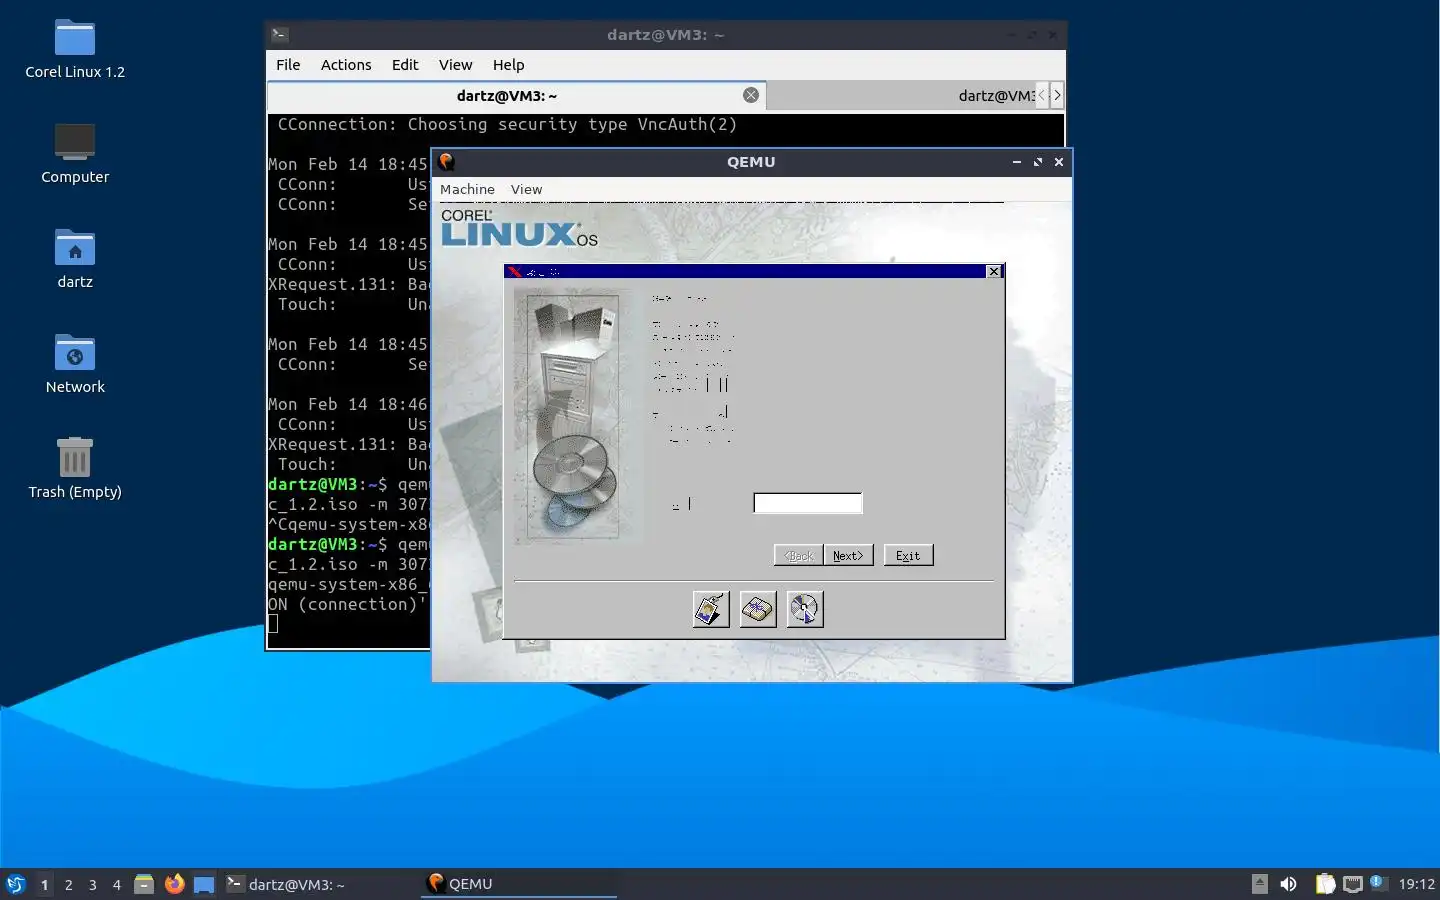Switch to the second dartz@VM3 terminal tab

[900, 95]
